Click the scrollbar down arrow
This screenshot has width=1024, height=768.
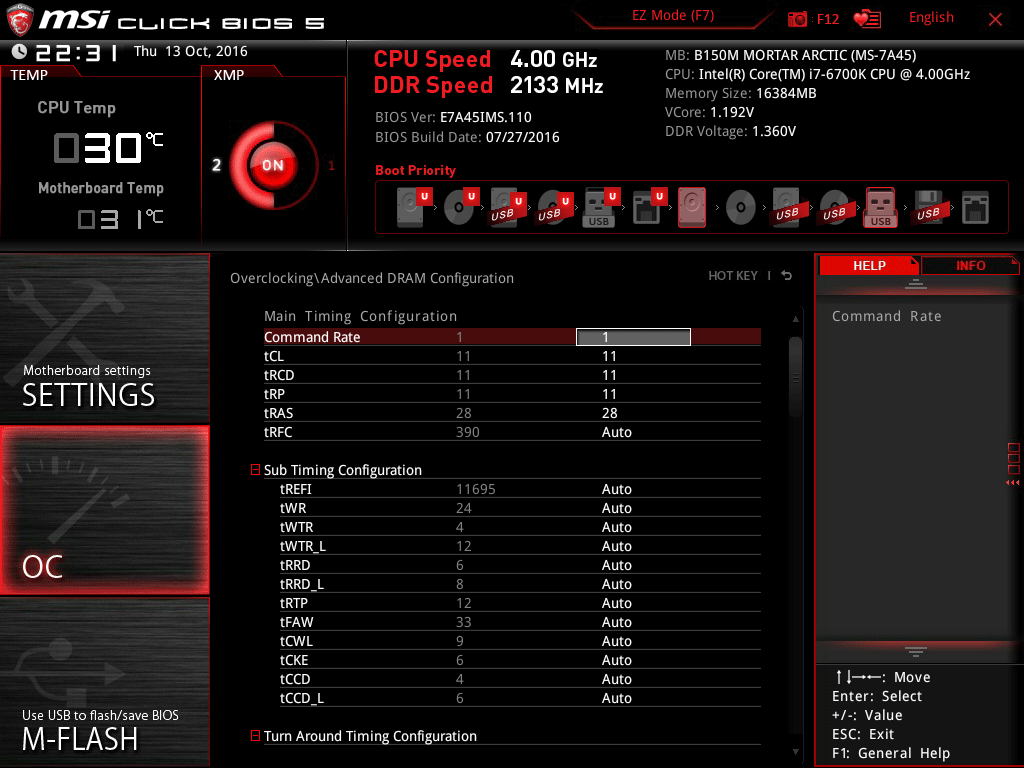pyautogui.click(x=795, y=752)
